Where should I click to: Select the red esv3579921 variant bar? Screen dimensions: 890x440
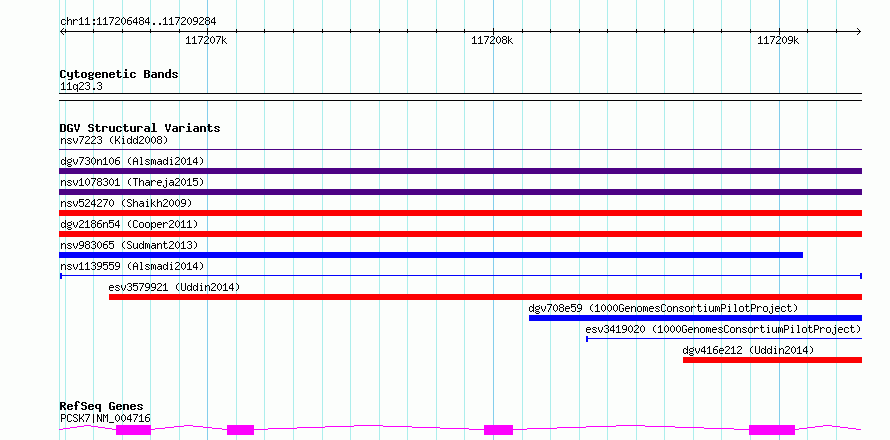point(485,297)
